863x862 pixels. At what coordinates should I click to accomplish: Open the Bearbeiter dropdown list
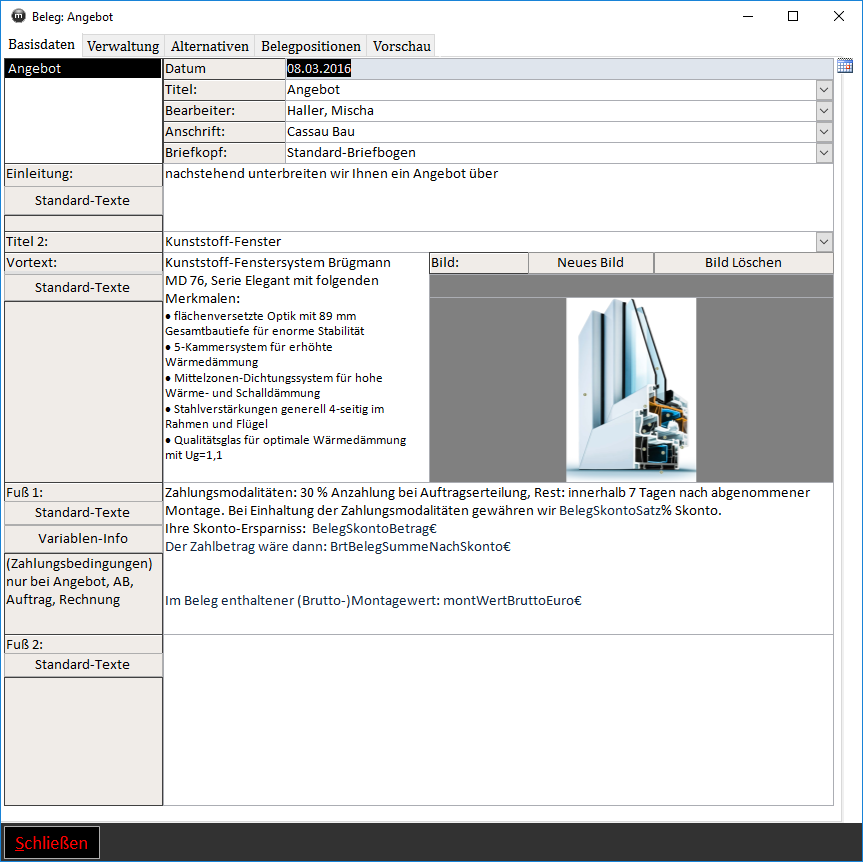(824, 111)
